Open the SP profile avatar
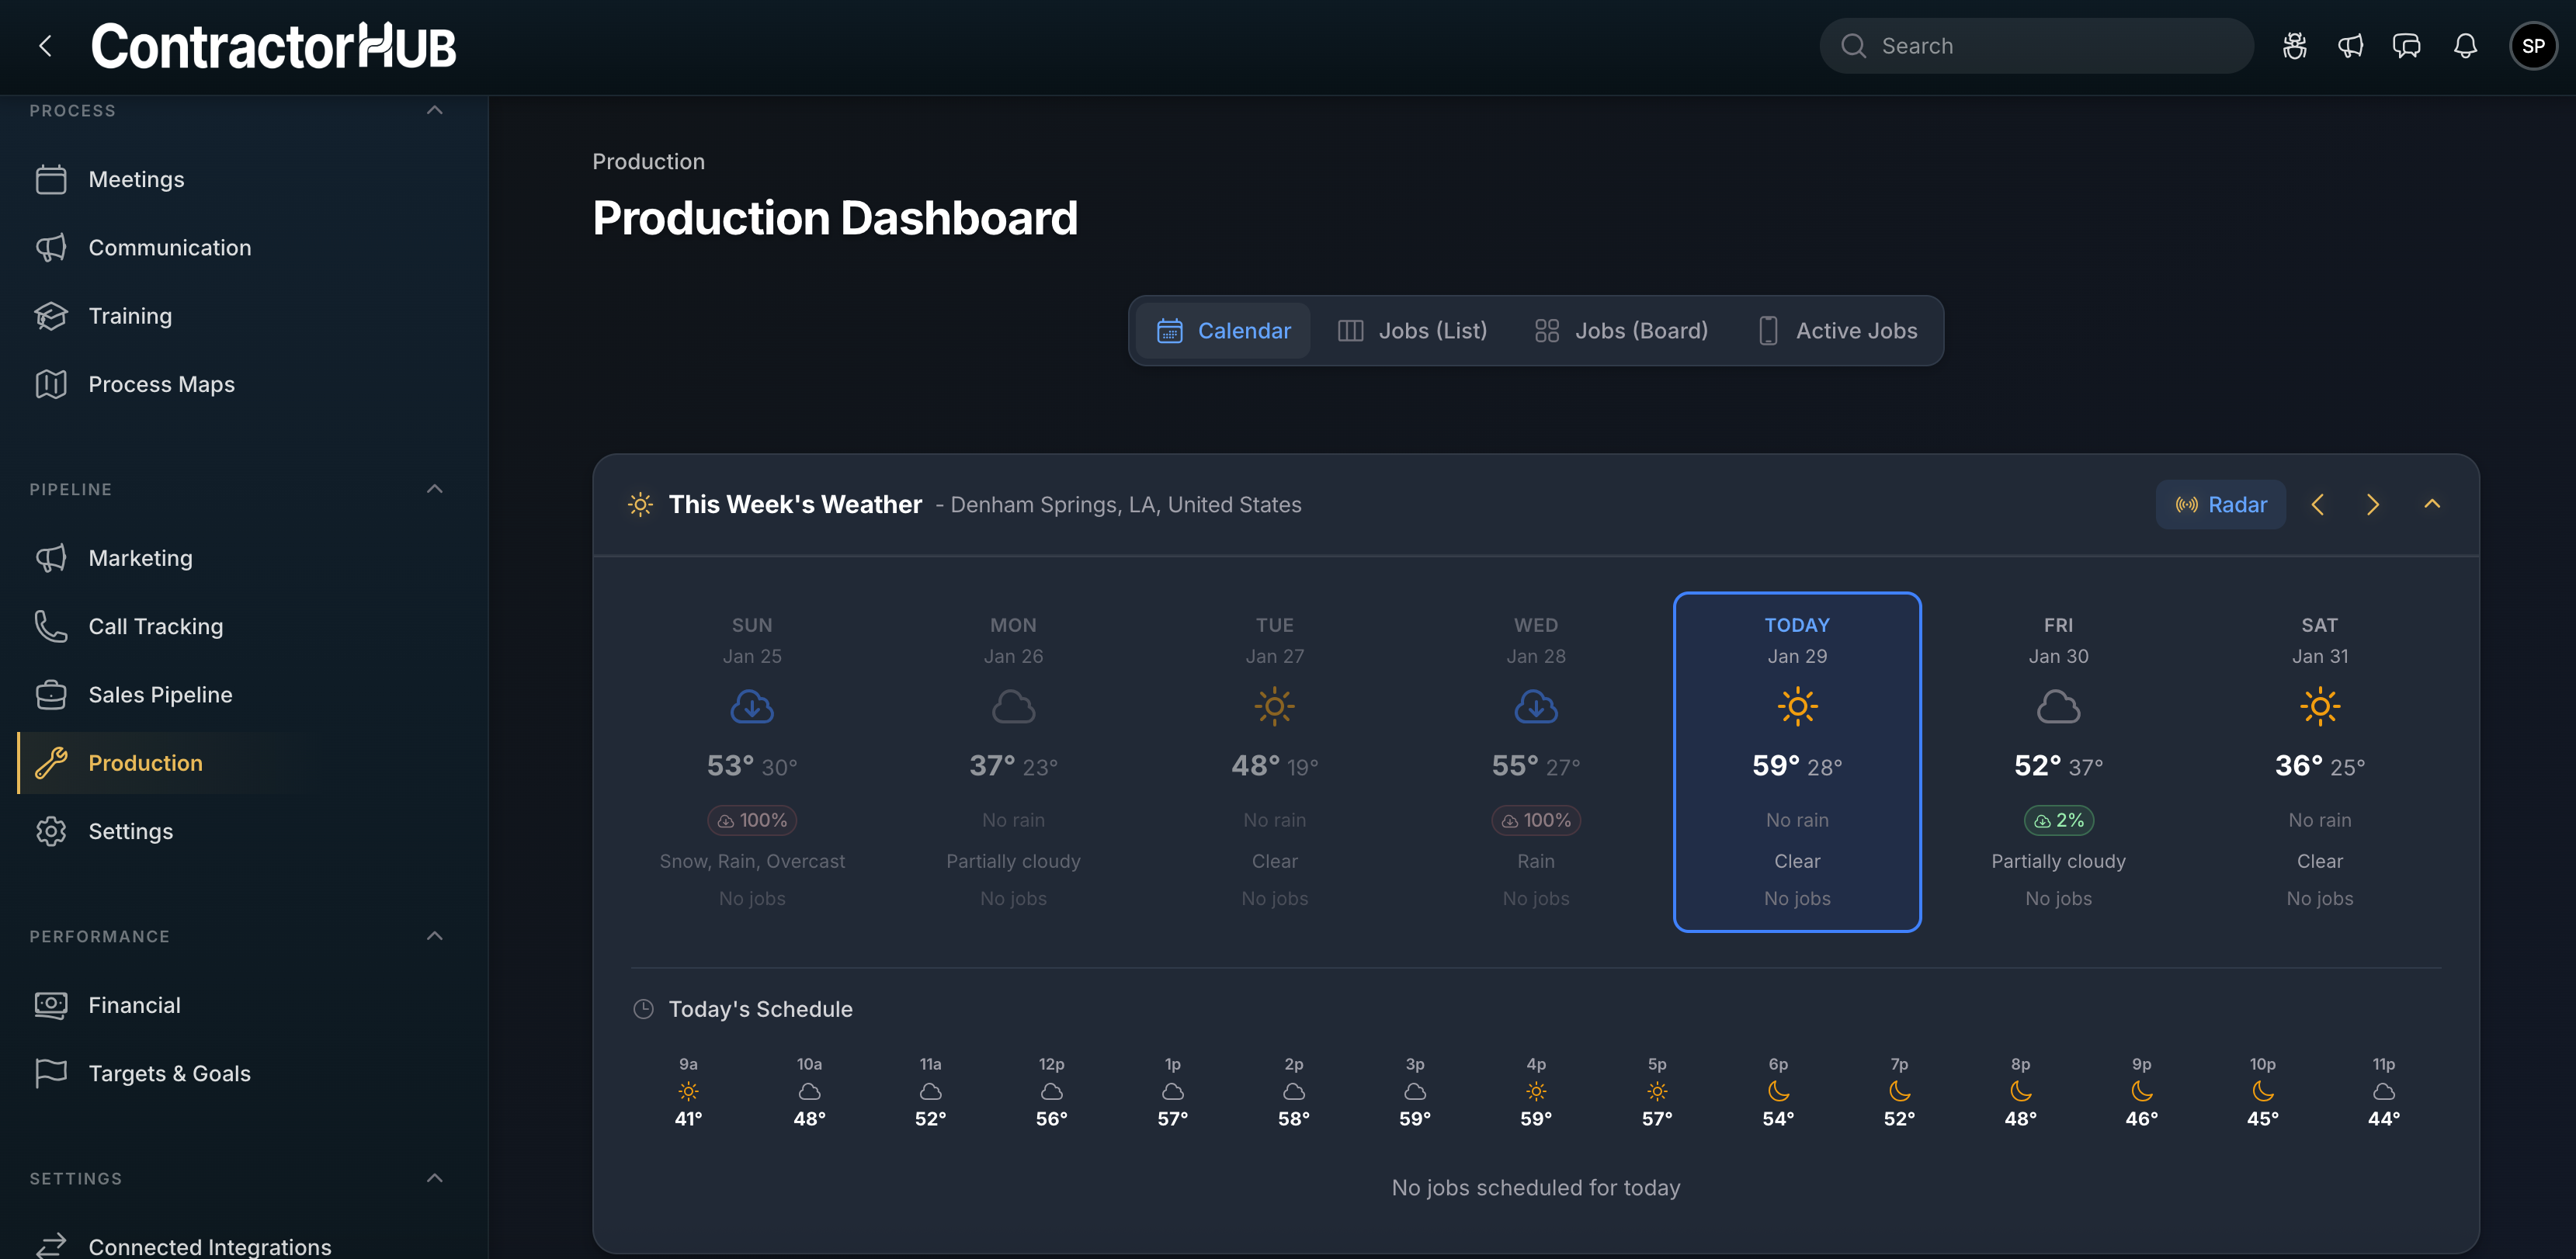This screenshot has height=1259, width=2576. click(x=2533, y=45)
